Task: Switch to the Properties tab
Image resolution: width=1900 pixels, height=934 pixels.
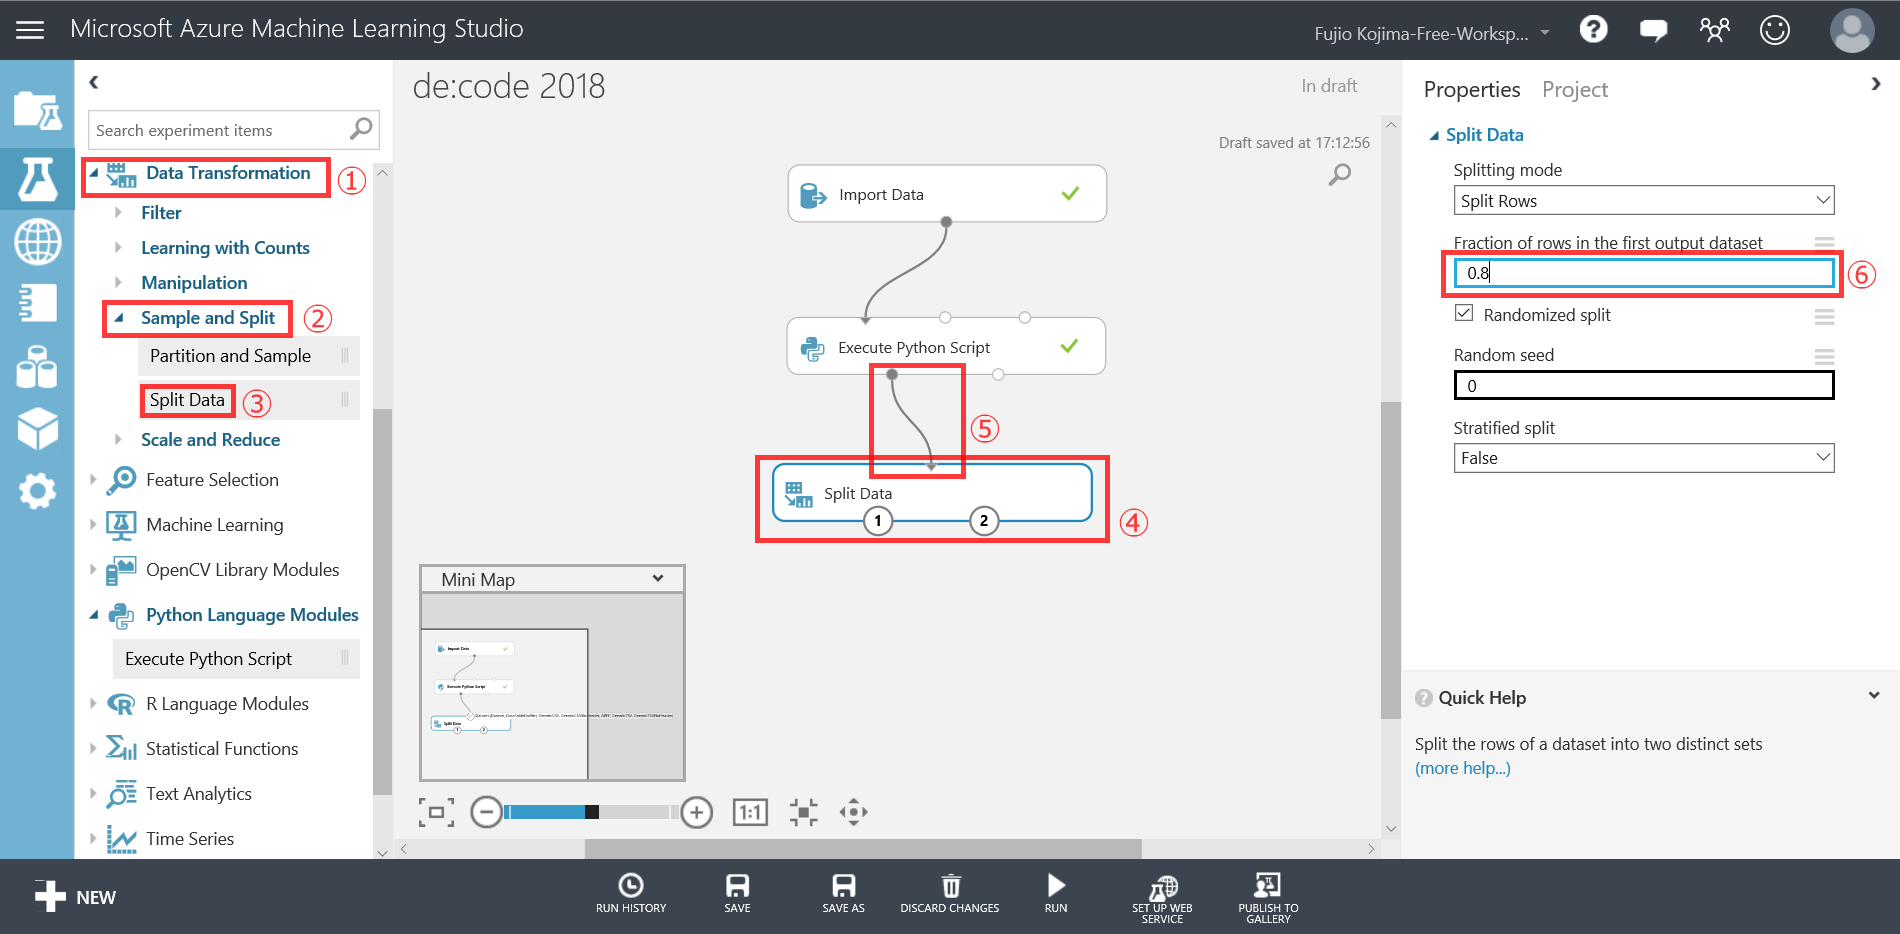Action: (x=1472, y=89)
